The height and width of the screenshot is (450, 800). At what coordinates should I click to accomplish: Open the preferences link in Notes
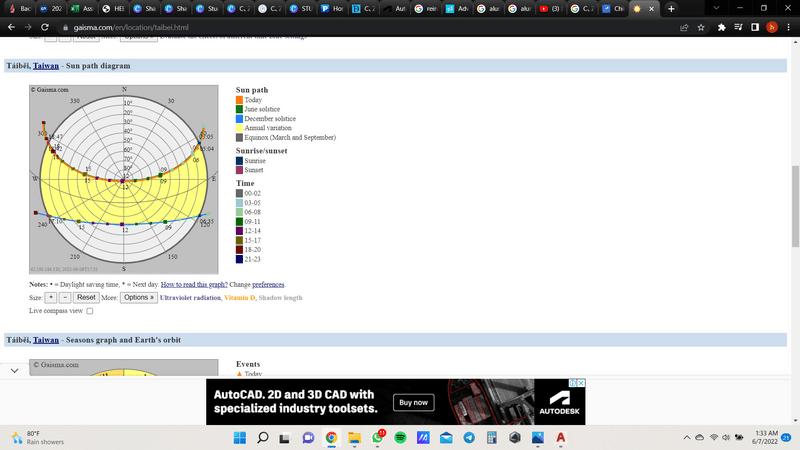(x=268, y=285)
